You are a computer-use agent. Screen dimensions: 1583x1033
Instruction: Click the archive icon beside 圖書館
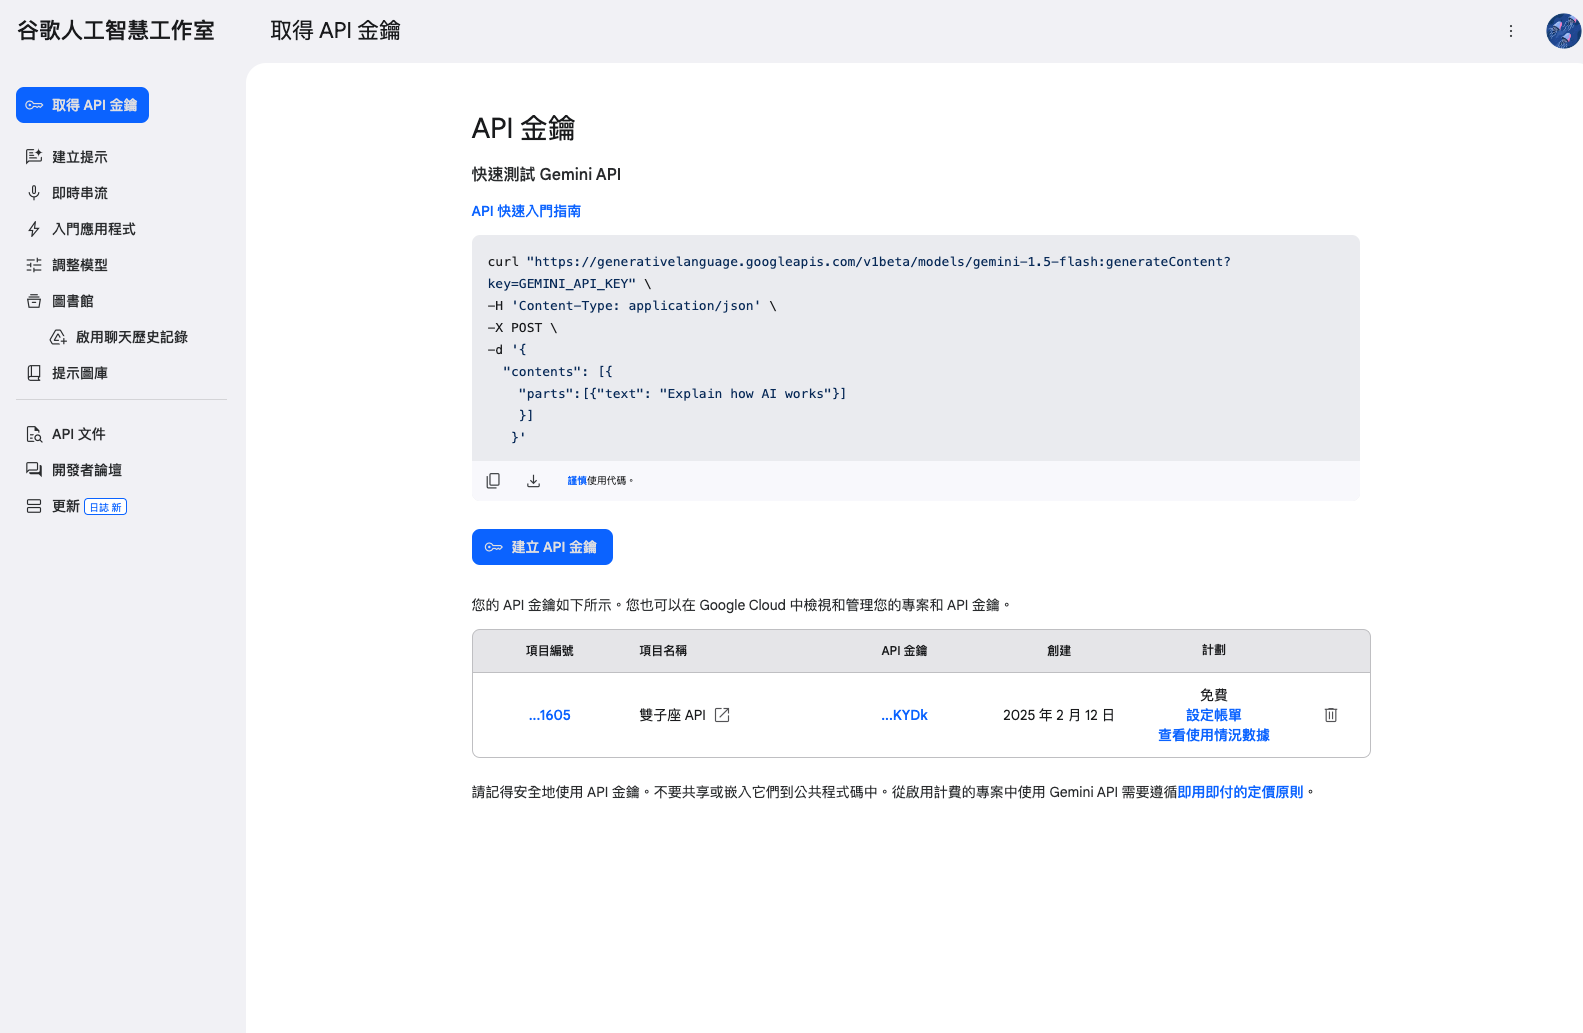pos(34,301)
